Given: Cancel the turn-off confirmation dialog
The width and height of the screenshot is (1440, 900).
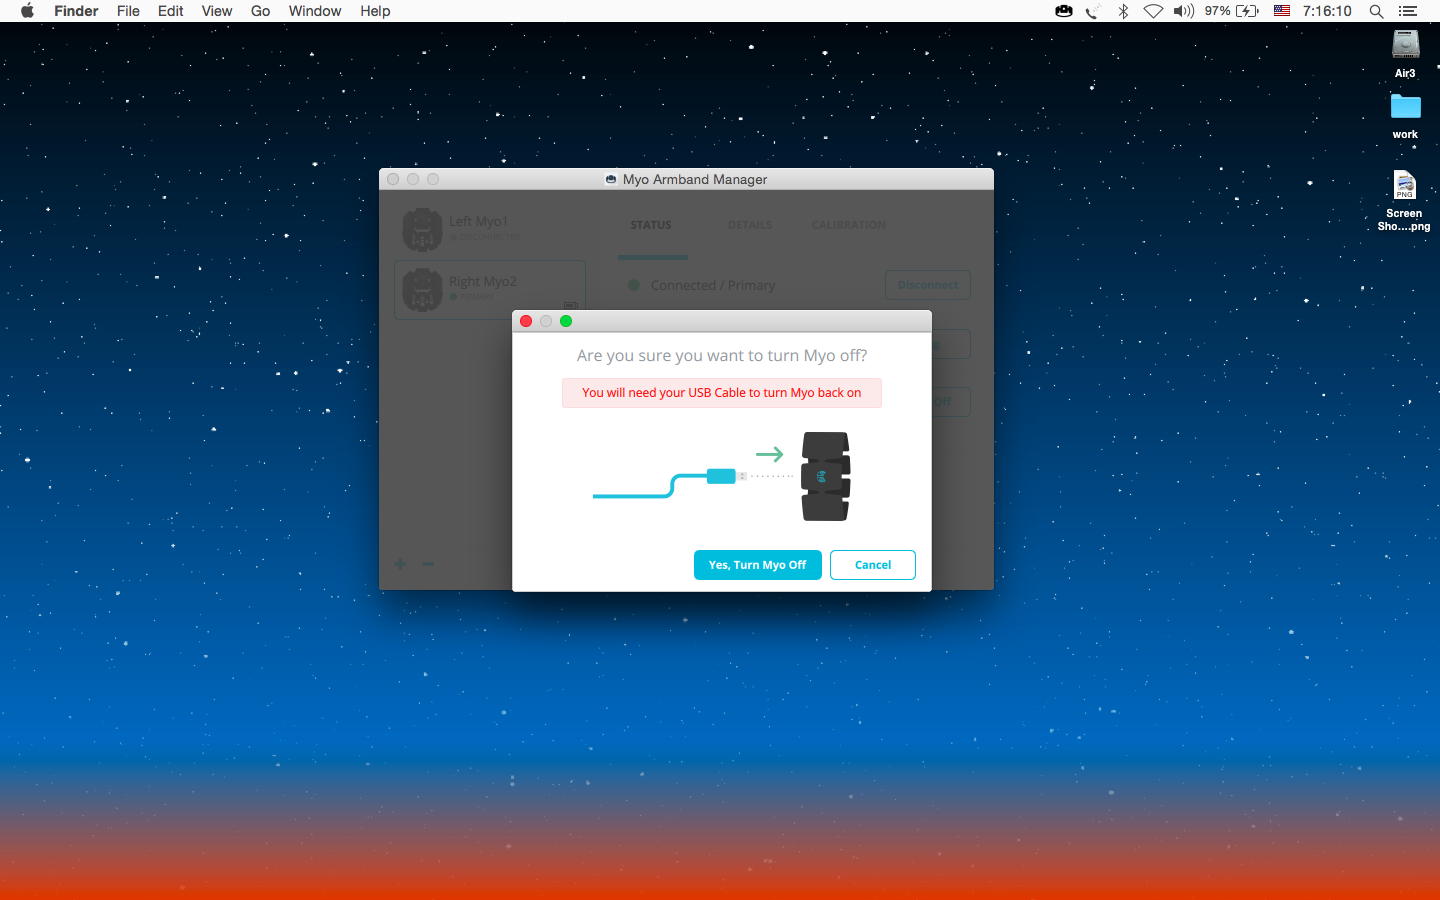Looking at the screenshot, I should pos(873,565).
